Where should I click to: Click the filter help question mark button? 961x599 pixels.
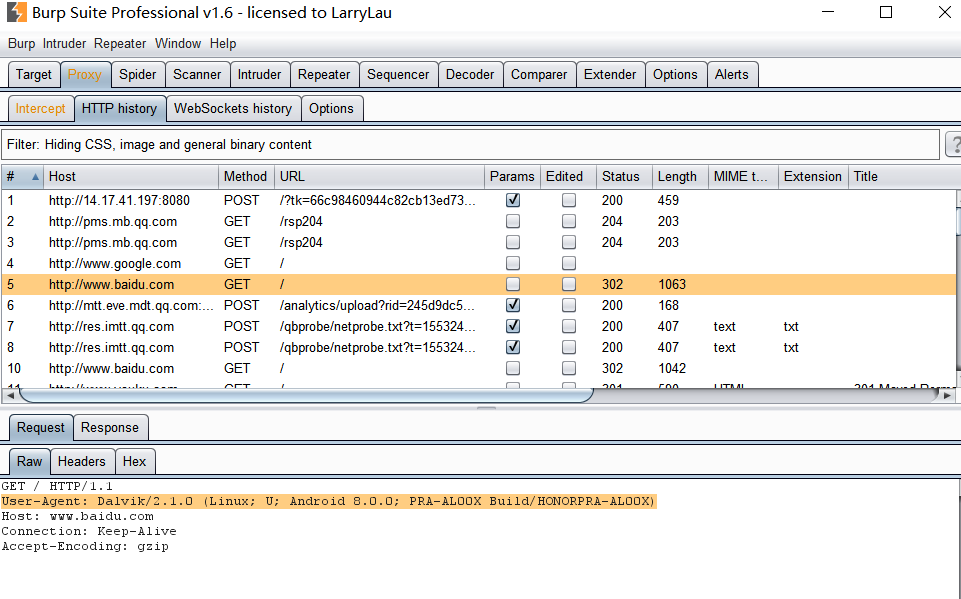coord(954,145)
